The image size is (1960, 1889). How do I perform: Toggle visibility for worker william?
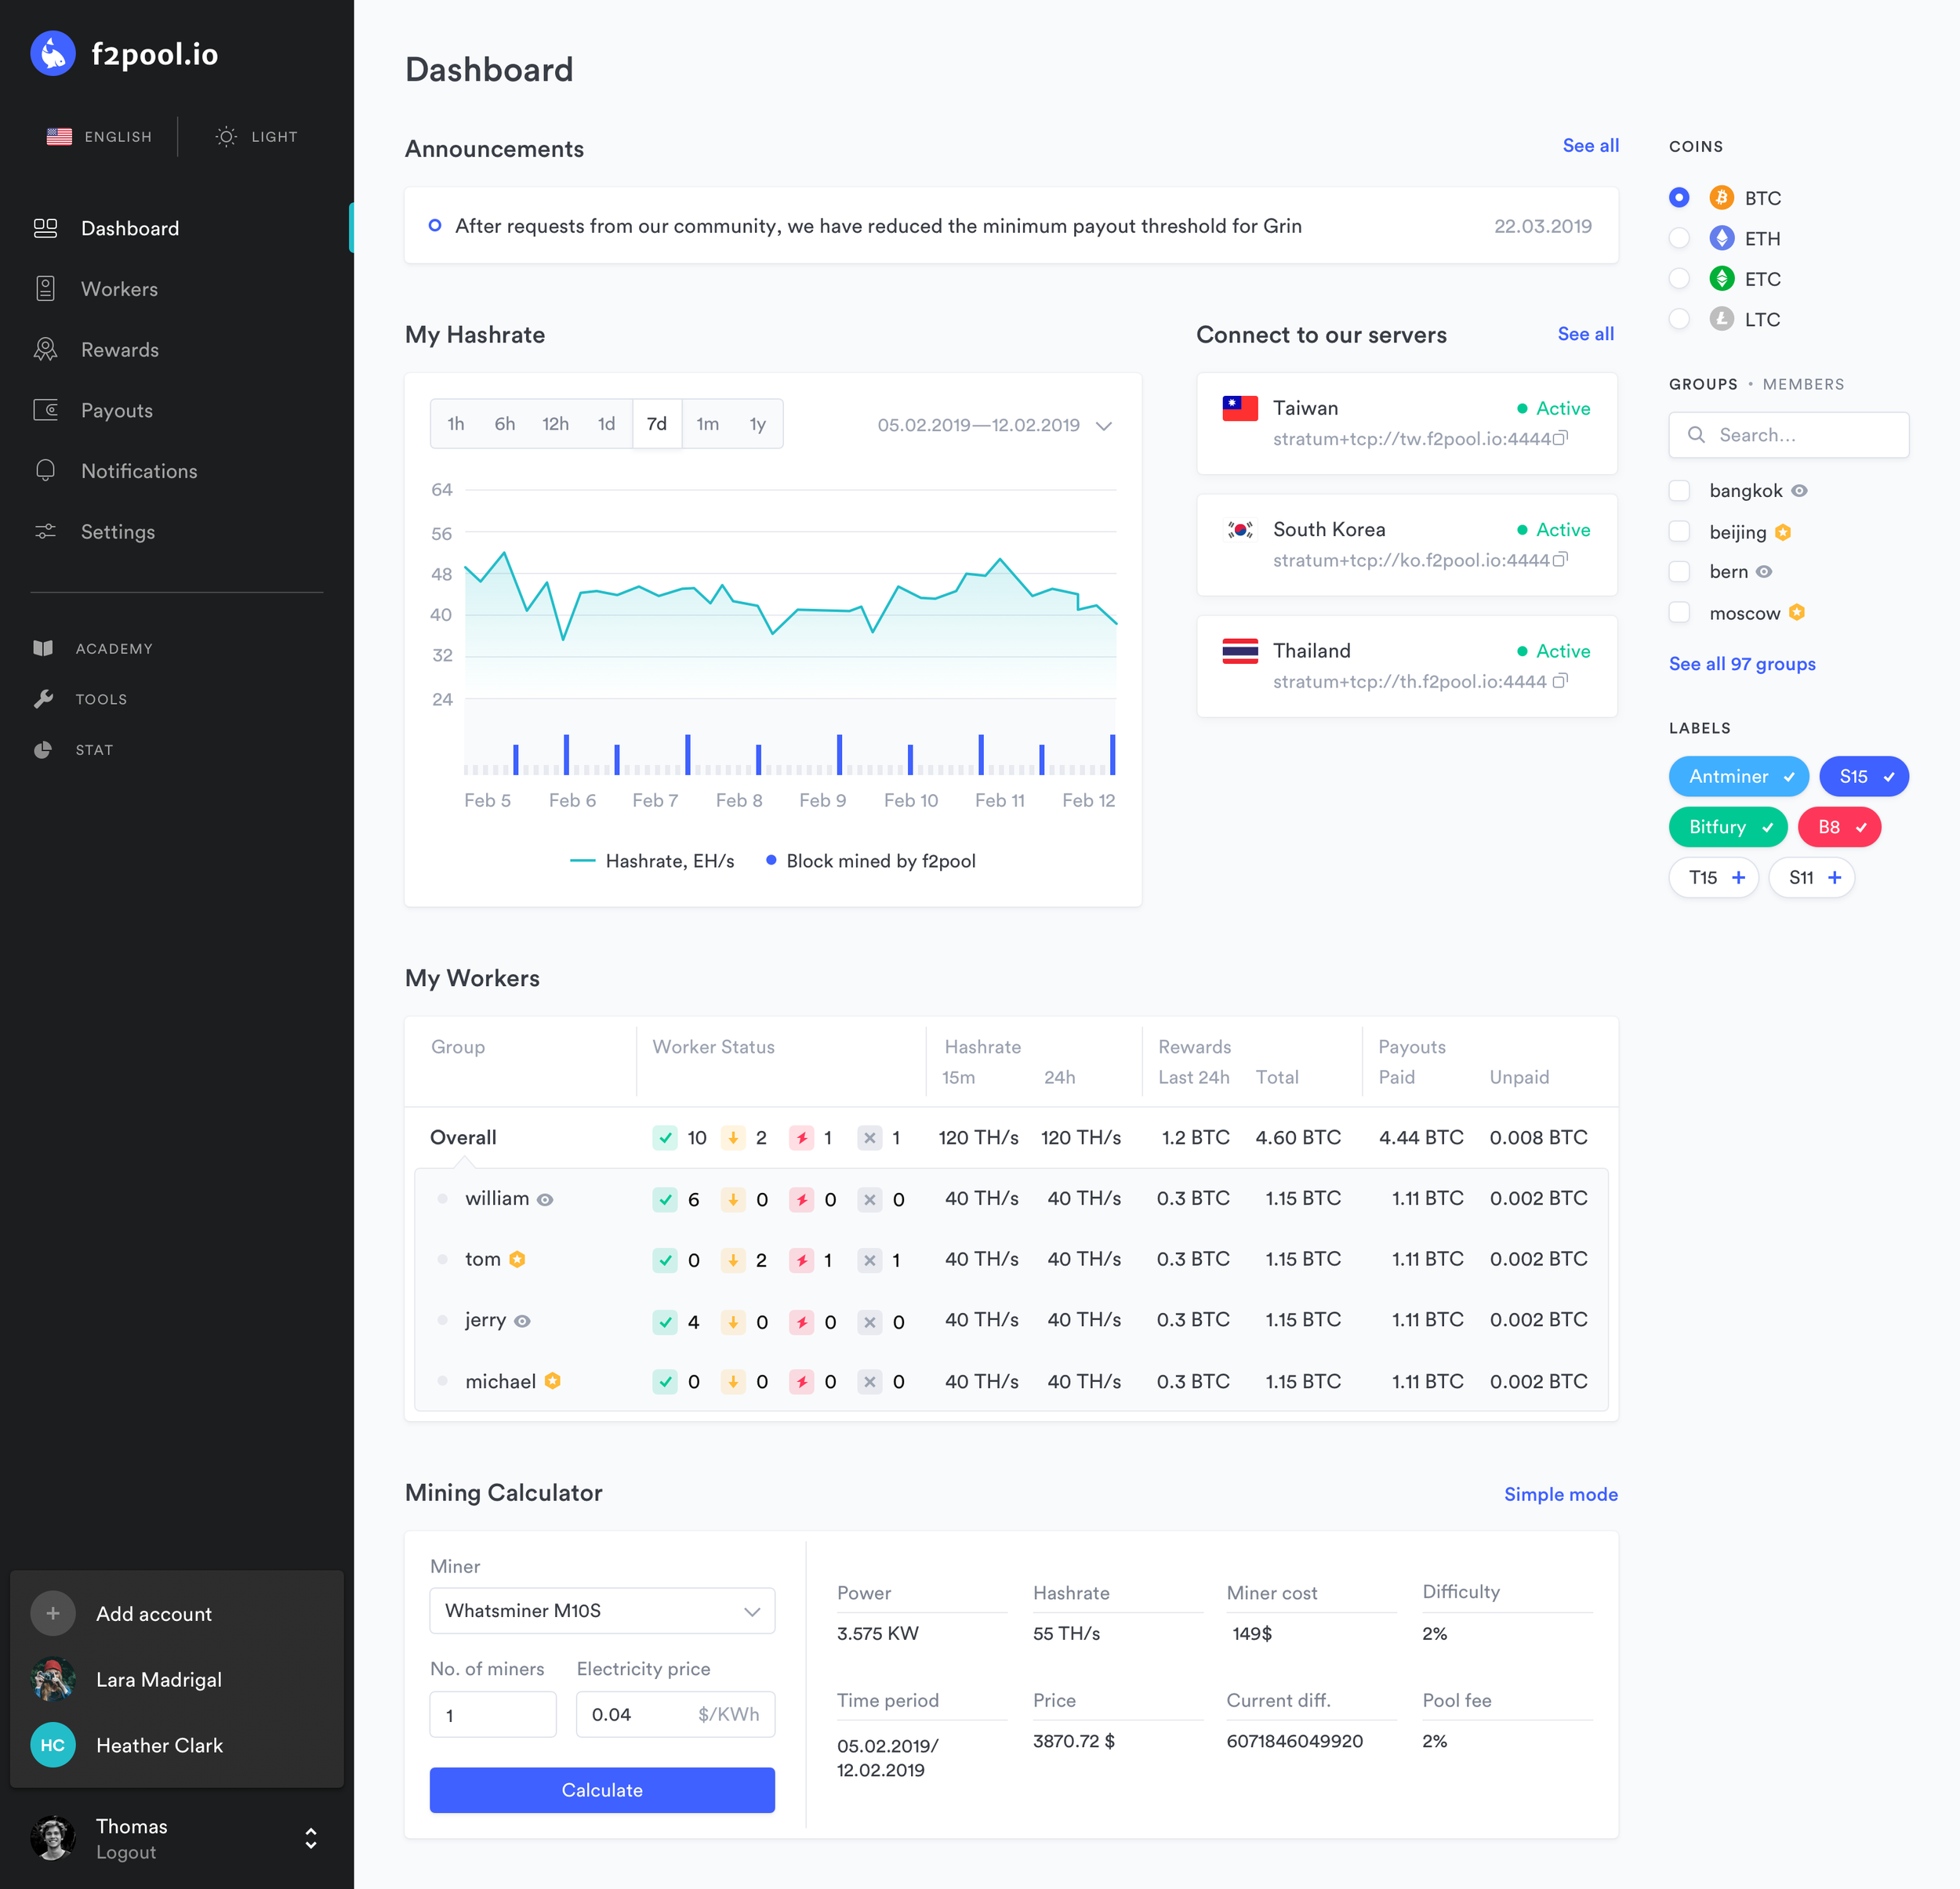(544, 1199)
